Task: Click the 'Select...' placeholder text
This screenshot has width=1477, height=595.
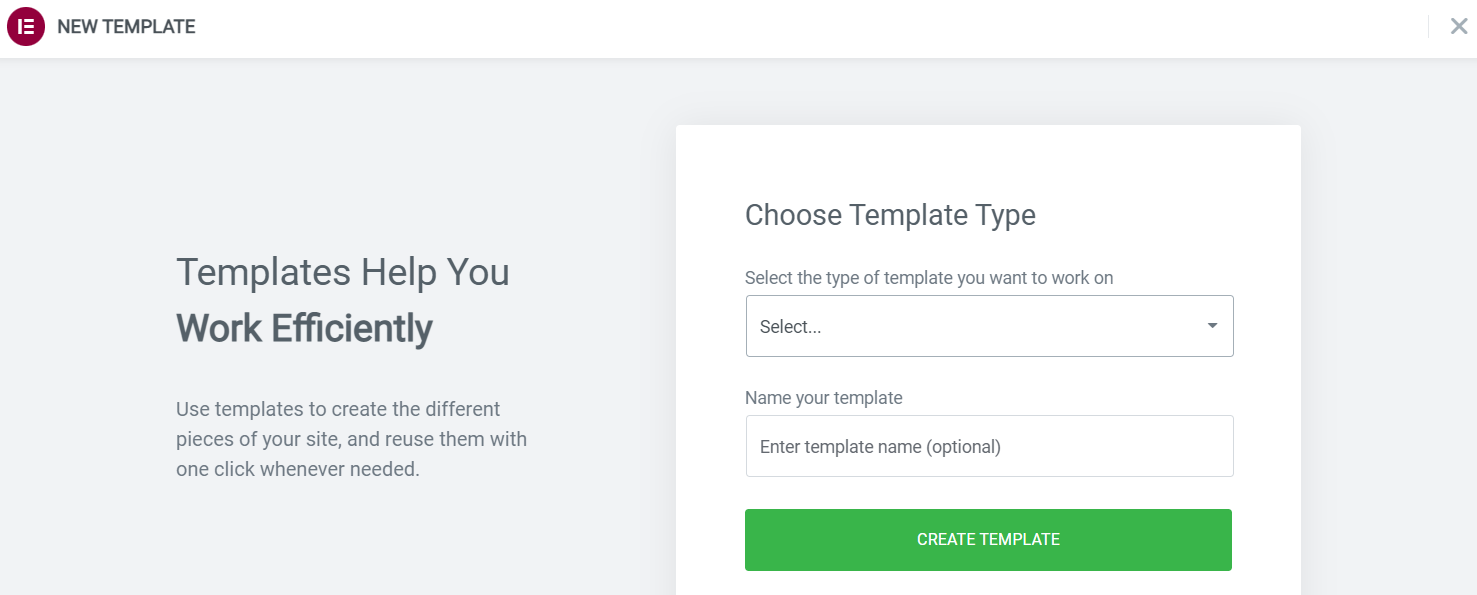Action: click(x=790, y=327)
